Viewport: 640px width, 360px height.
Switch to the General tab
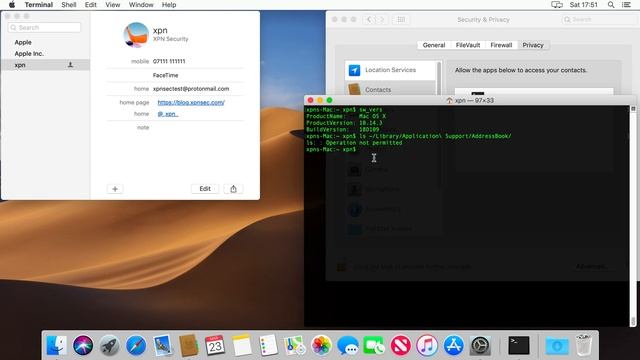click(434, 45)
